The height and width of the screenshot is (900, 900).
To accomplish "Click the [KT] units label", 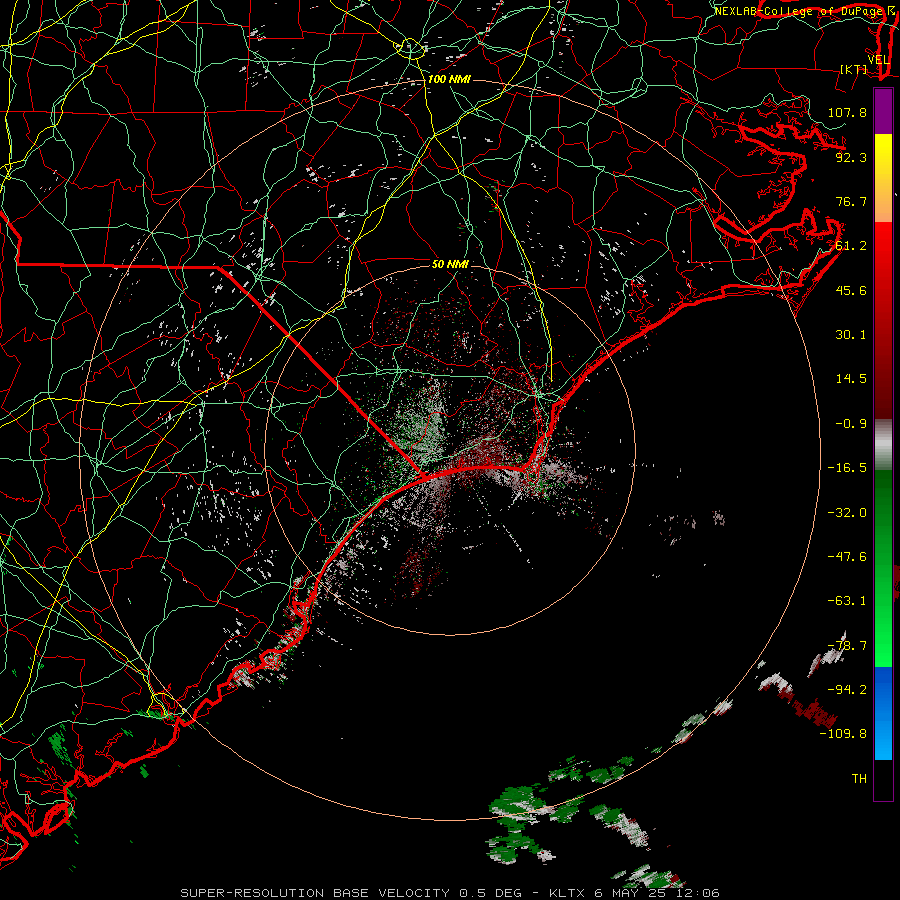I will tap(854, 69).
